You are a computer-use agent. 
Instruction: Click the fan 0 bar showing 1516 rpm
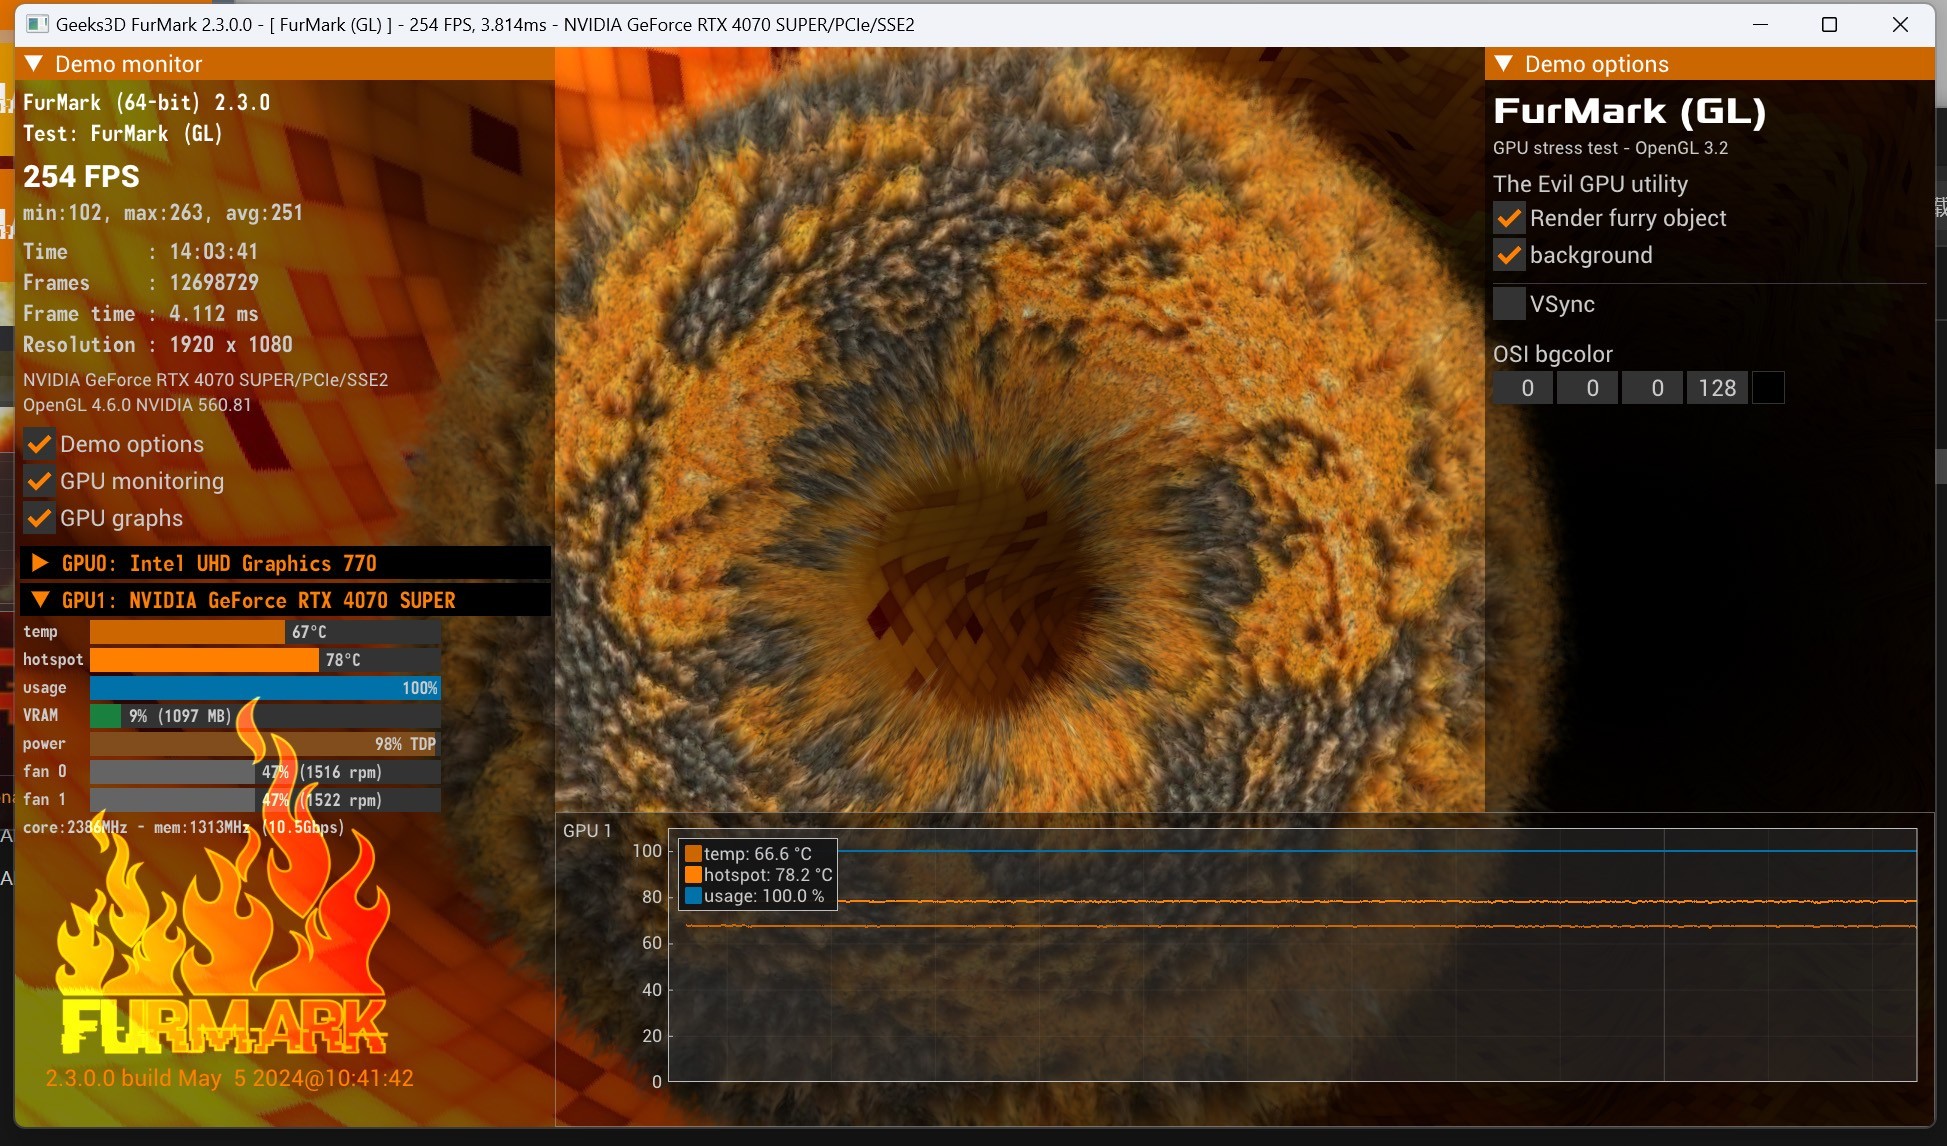(x=265, y=772)
